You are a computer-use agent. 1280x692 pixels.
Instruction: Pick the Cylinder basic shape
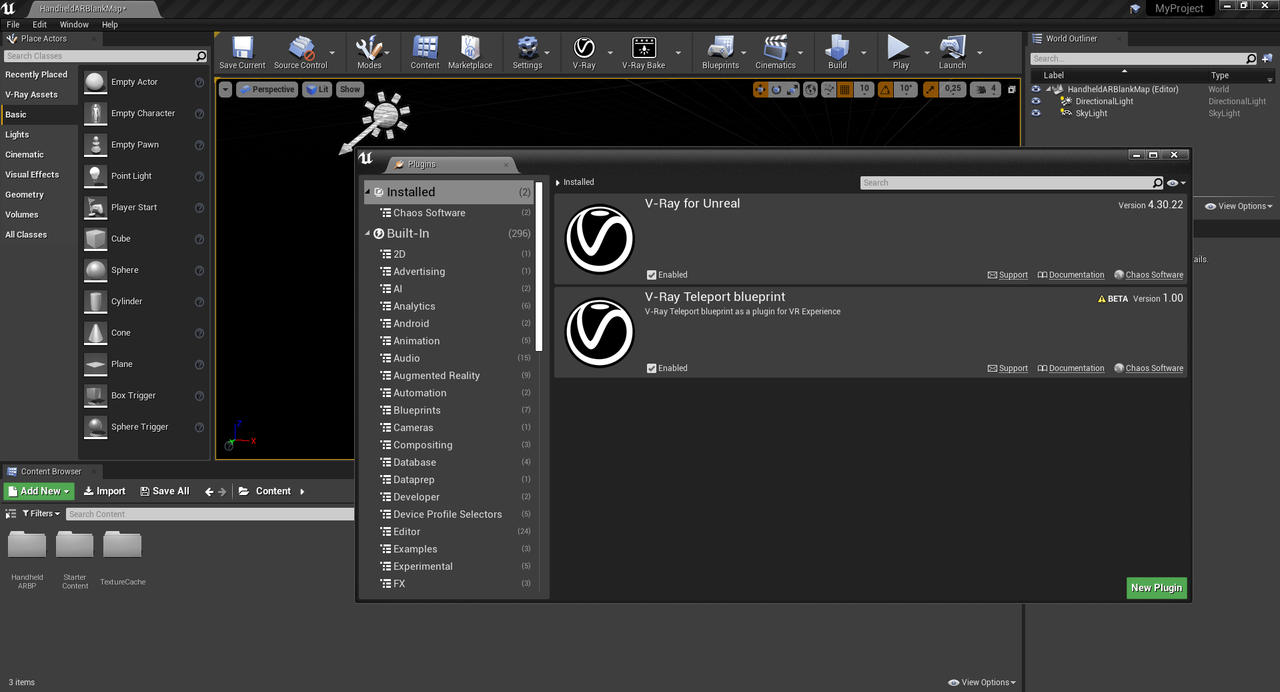145,301
